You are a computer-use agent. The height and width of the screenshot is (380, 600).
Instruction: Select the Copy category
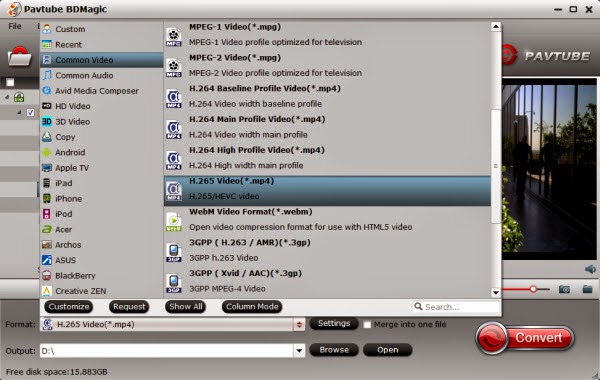[101, 137]
